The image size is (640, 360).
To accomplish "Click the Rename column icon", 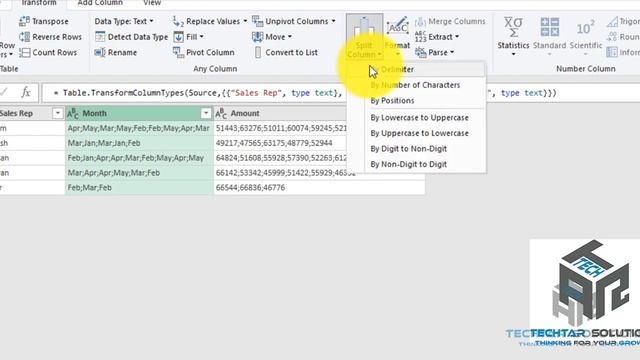I will (x=100, y=52).
